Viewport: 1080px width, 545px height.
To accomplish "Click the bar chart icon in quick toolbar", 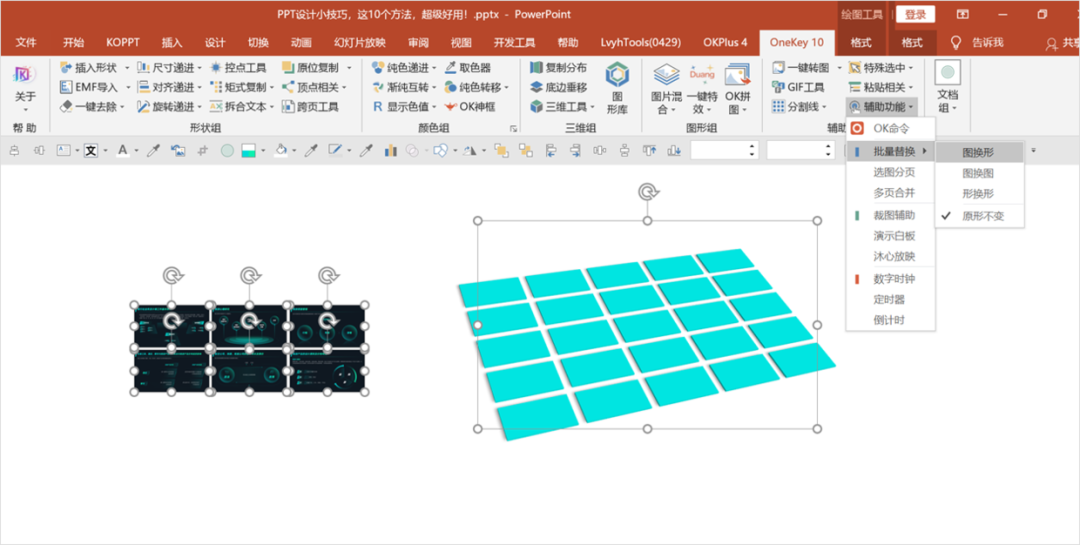I will click(391, 150).
